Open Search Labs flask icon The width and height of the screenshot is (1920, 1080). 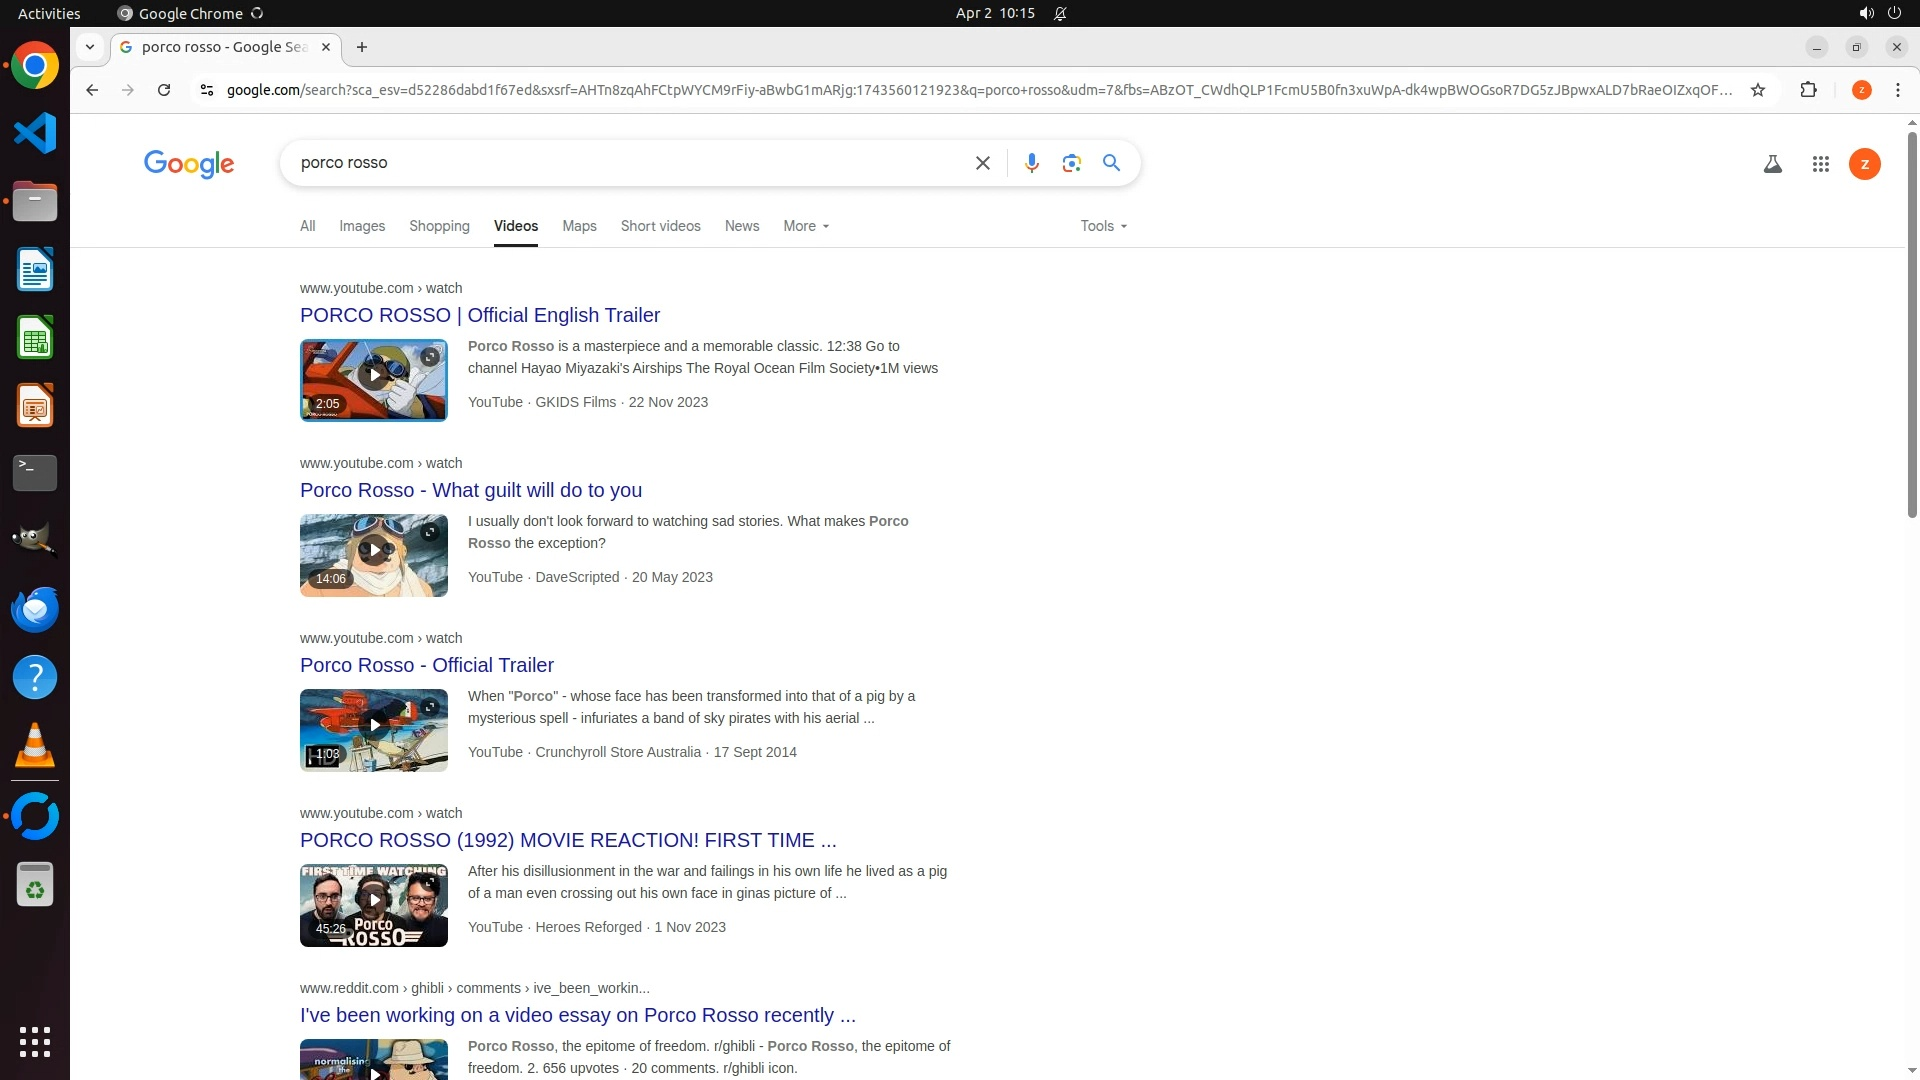[1772, 164]
